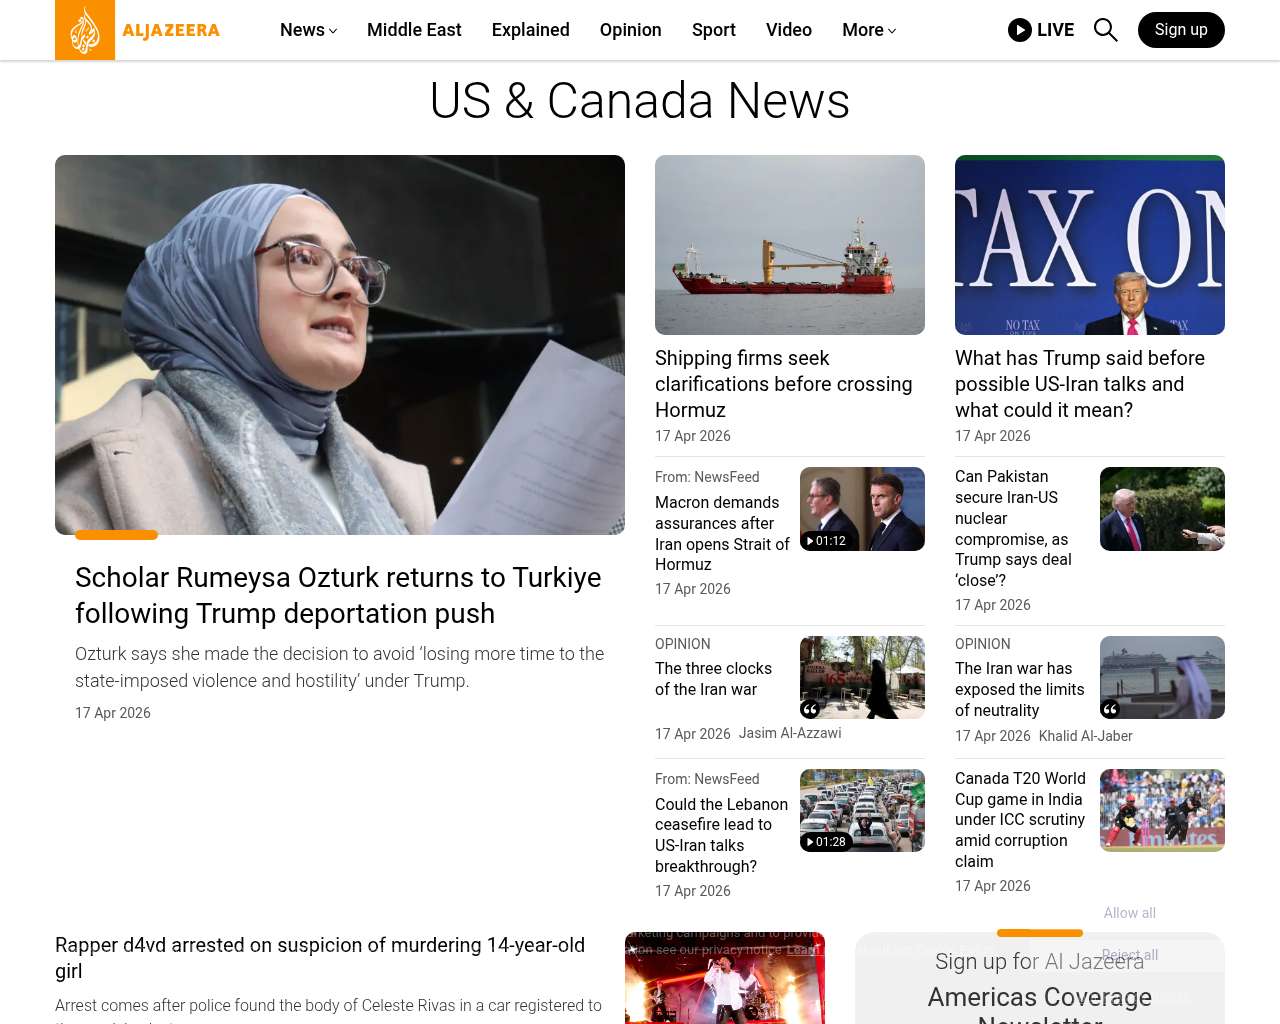Open Shipping firms seek clarifications article
The height and width of the screenshot is (1024, 1280).
click(784, 384)
